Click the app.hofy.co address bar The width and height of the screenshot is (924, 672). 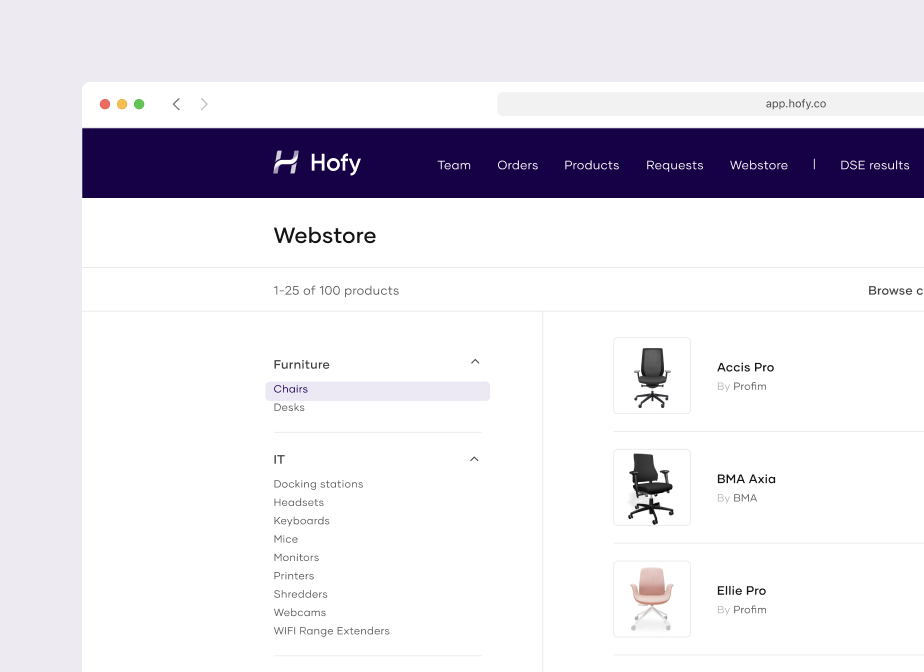pyautogui.click(x=710, y=104)
